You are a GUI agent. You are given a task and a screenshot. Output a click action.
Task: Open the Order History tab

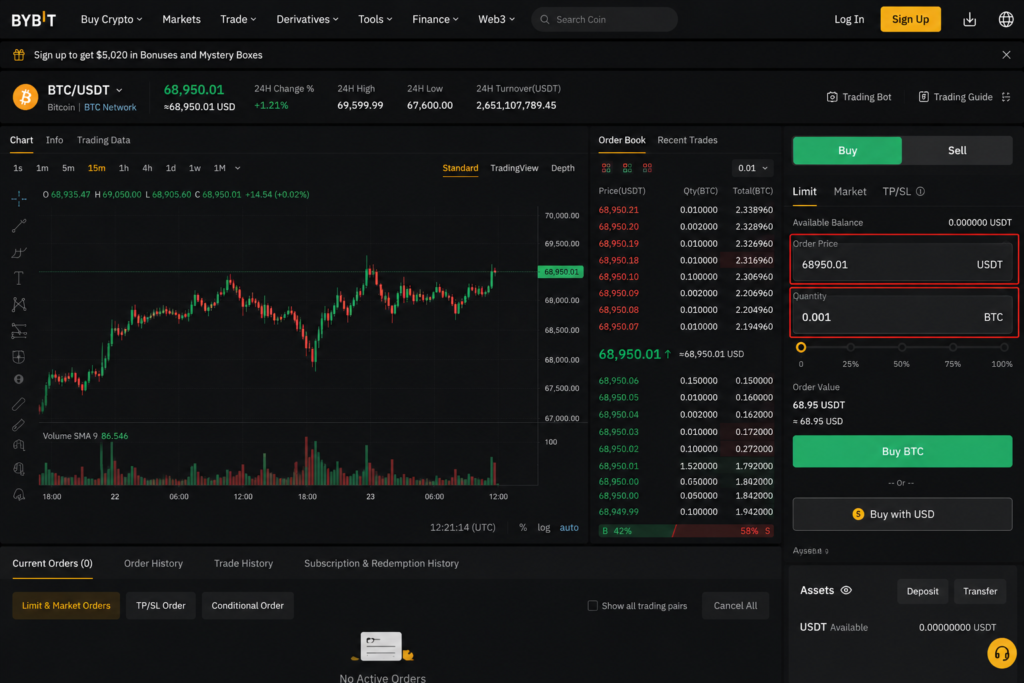153,563
